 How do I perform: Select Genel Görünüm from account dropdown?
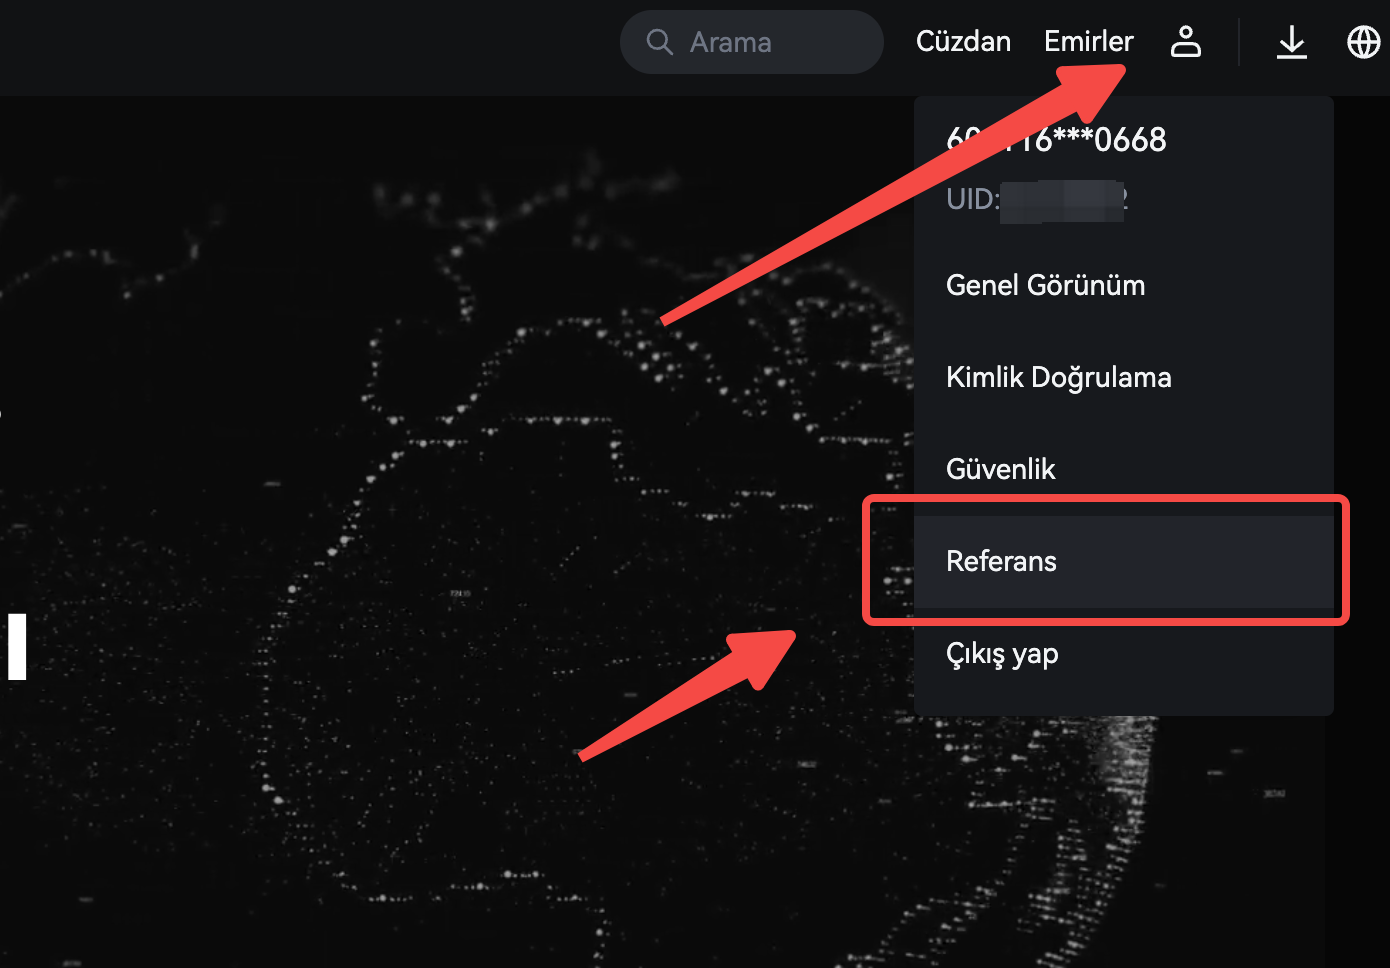pyautogui.click(x=1045, y=285)
